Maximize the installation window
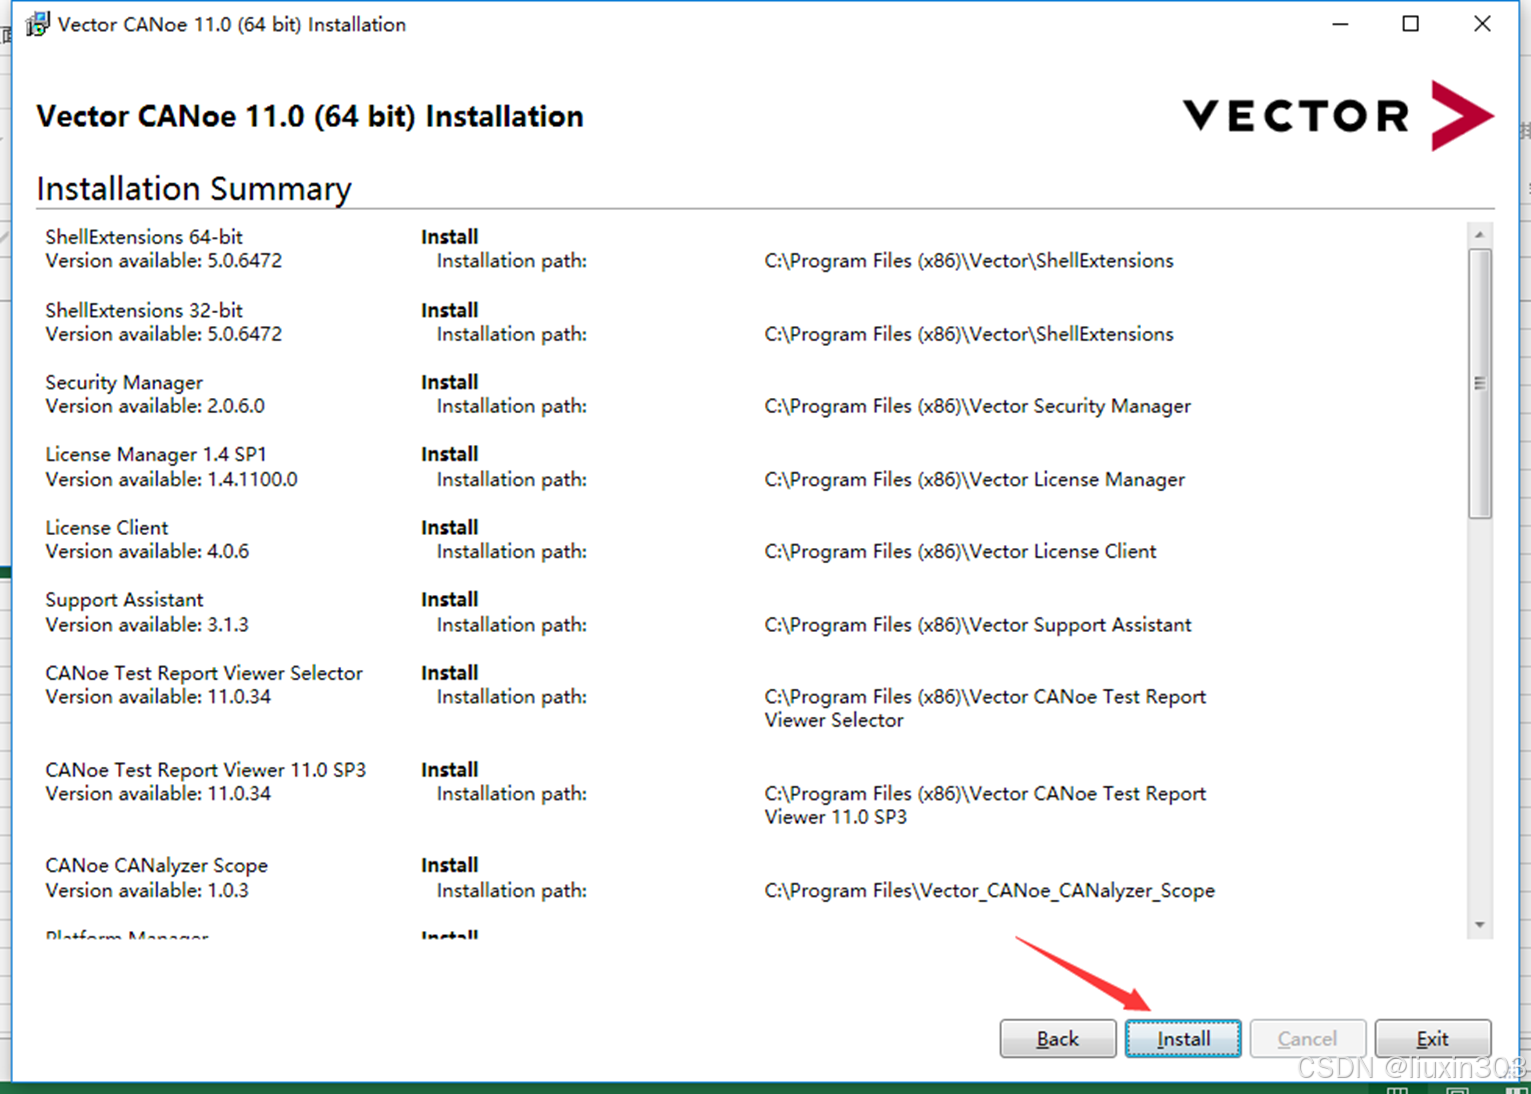Screen dimensions: 1531x1094 (1410, 24)
